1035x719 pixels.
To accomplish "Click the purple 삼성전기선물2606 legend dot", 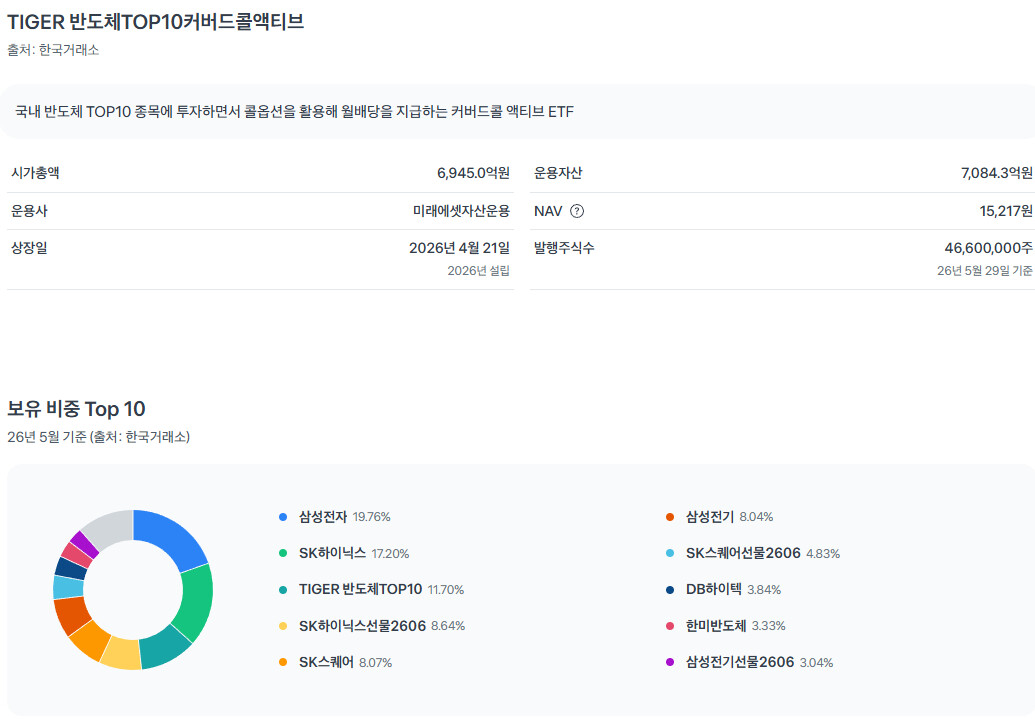I will click(670, 662).
